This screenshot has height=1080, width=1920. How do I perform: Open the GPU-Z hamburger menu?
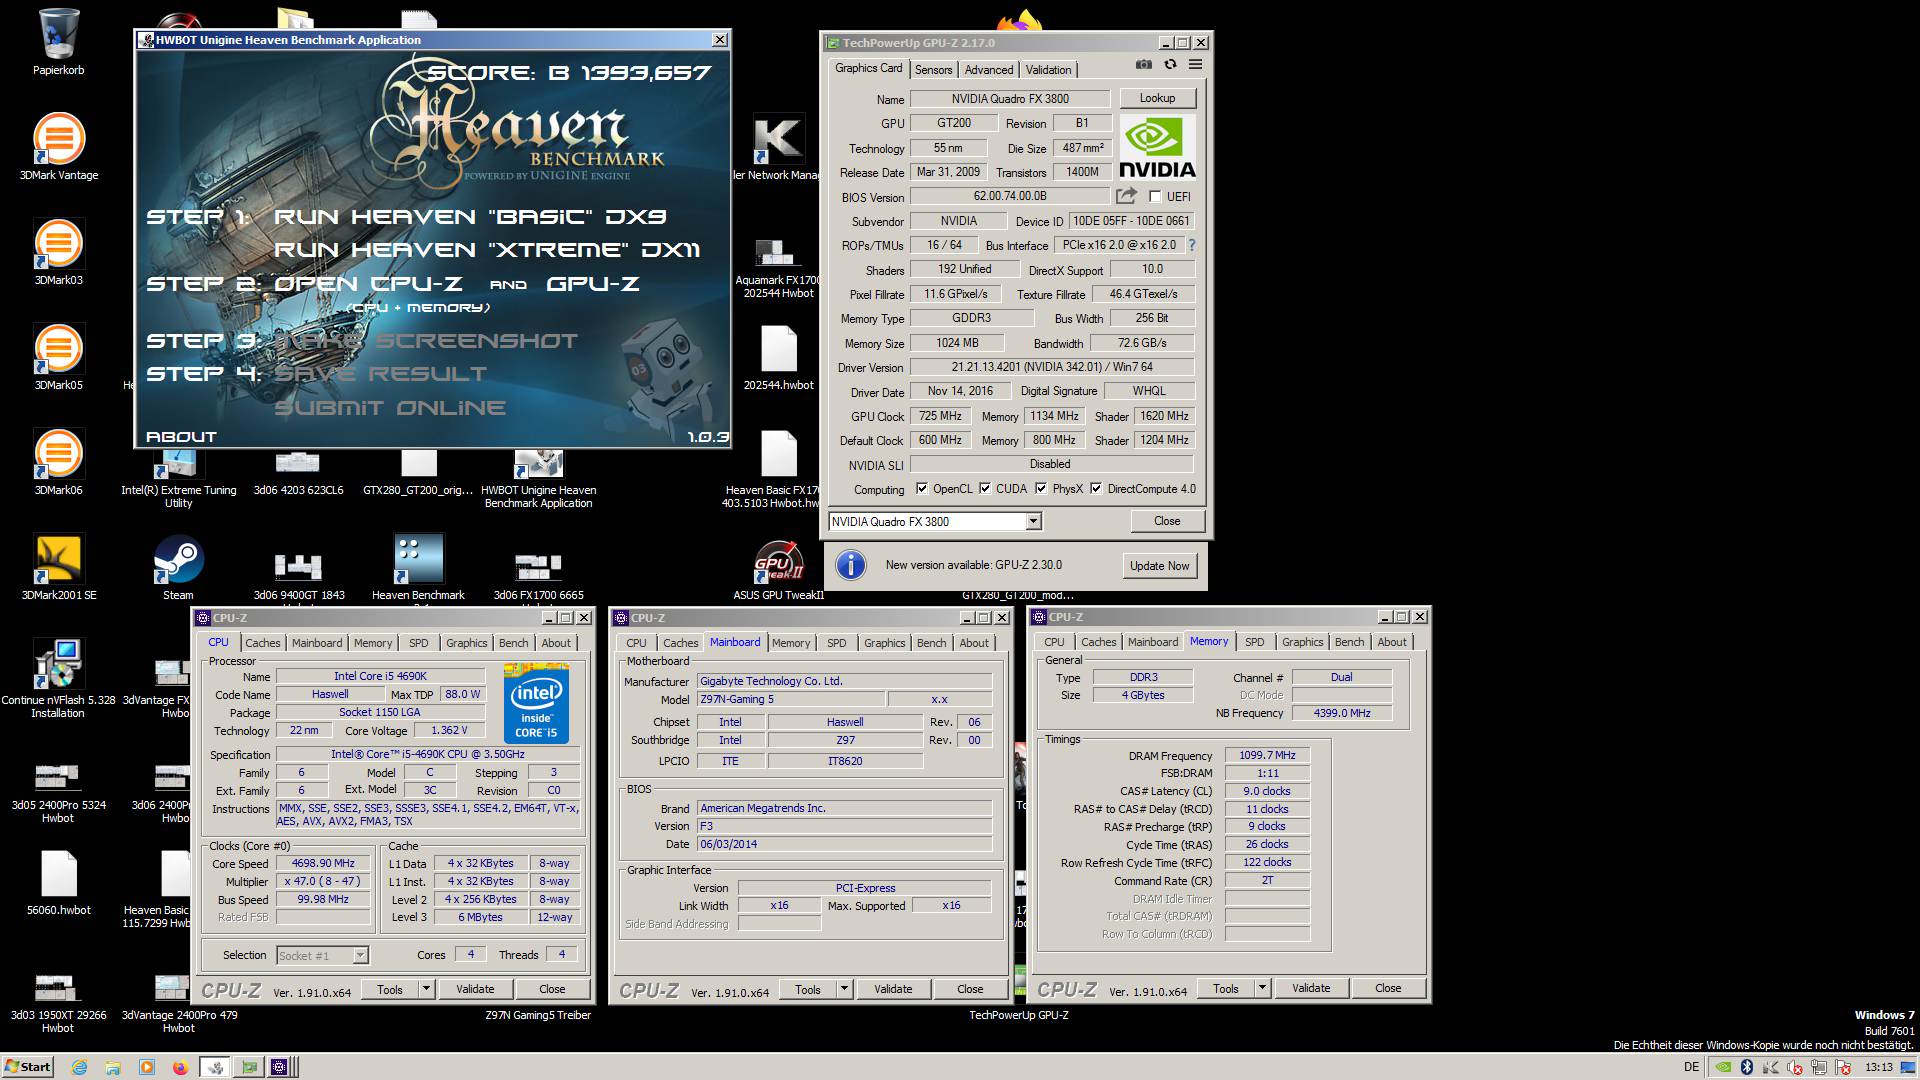click(1195, 64)
